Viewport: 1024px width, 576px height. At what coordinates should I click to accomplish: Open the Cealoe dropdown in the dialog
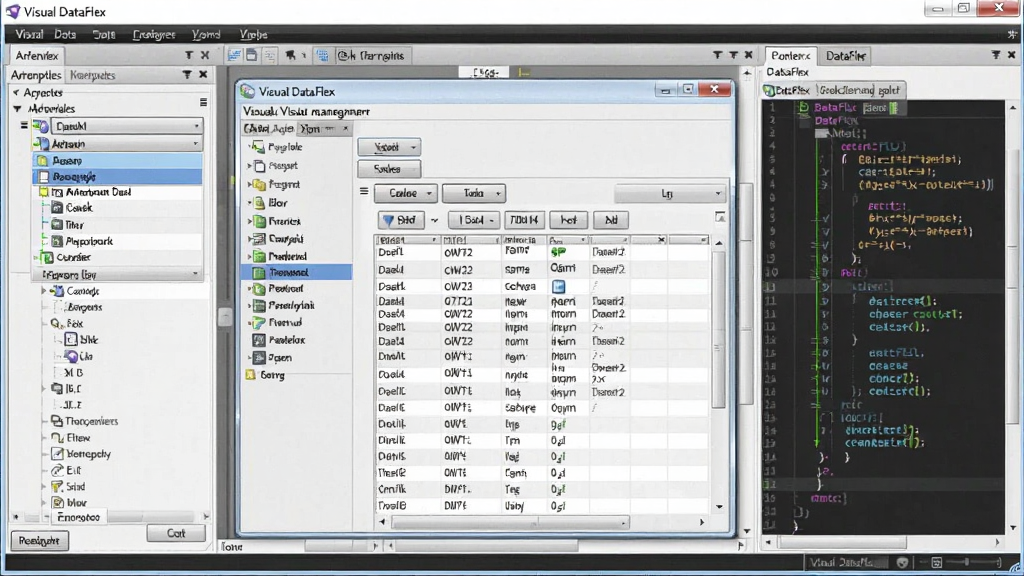[x=406, y=193]
